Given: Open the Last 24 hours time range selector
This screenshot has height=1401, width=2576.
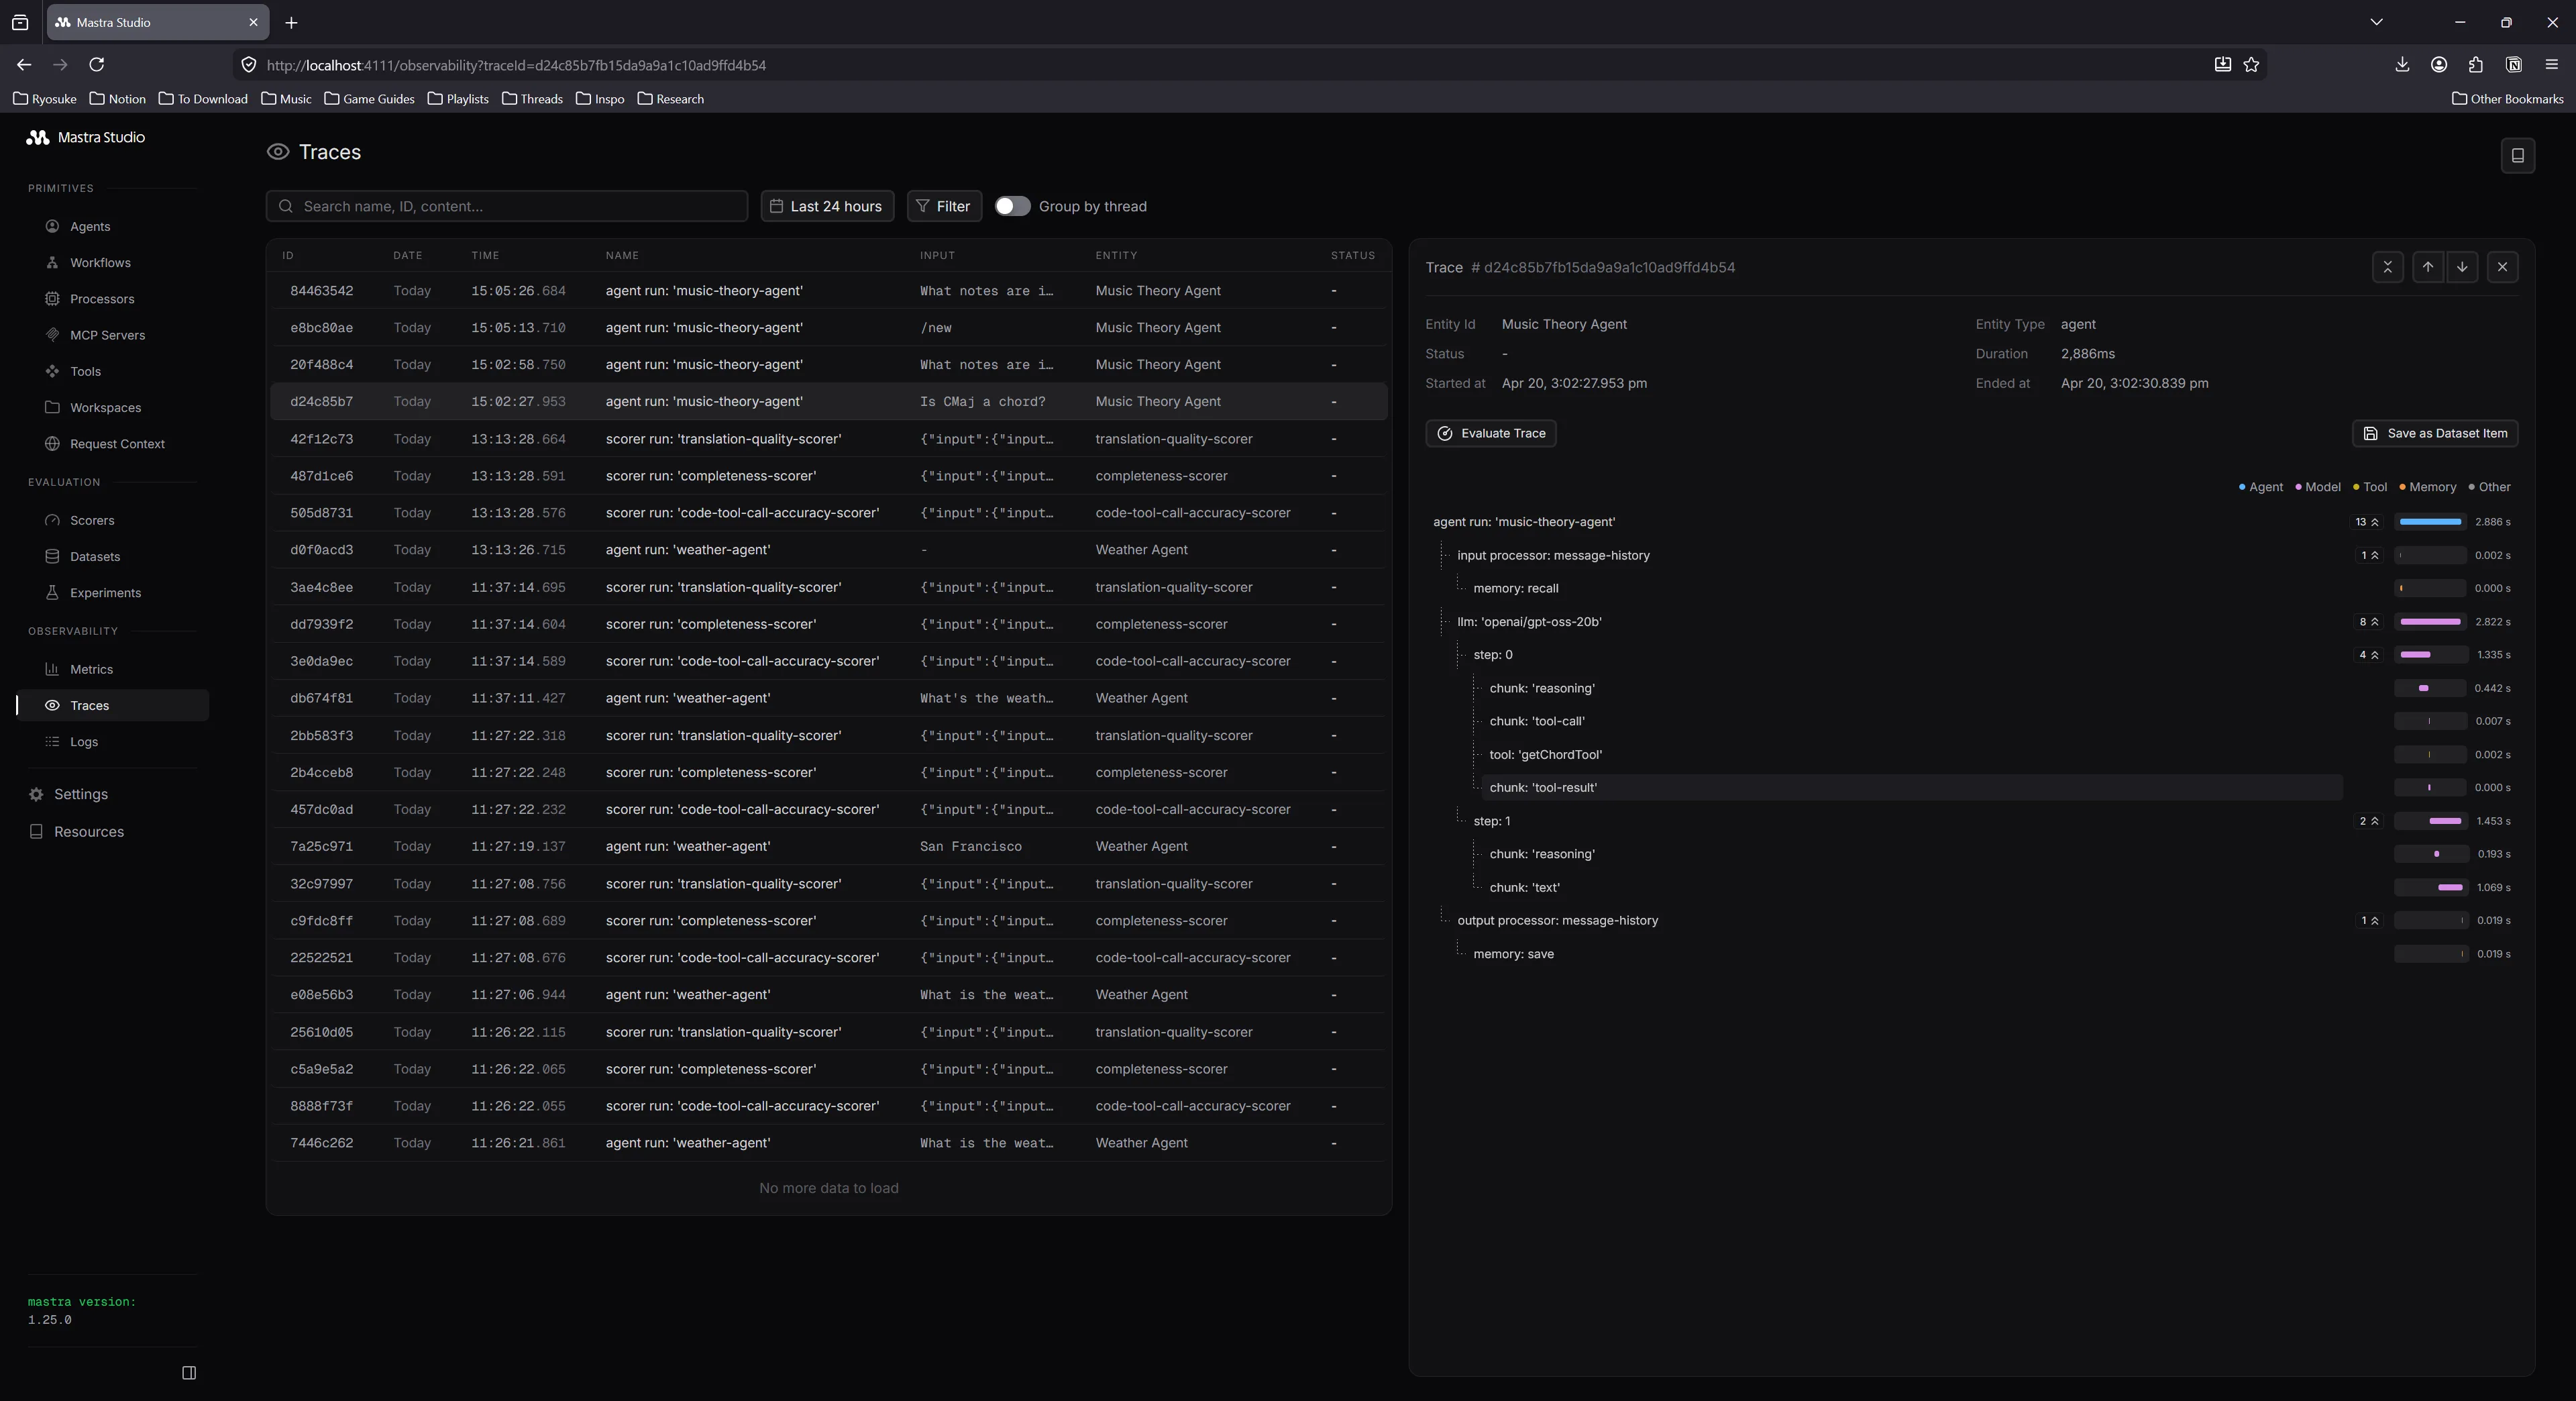Looking at the screenshot, I should 827,206.
